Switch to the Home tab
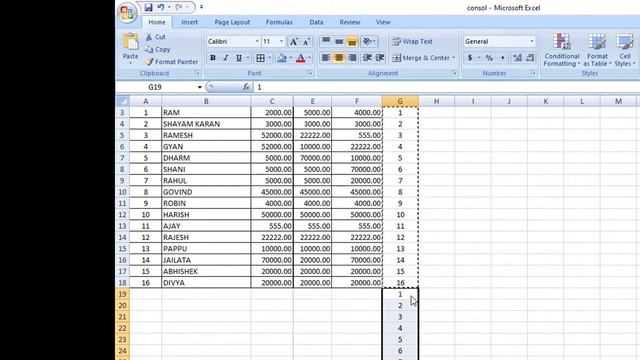Viewport: 640px width, 360px height. [157, 22]
